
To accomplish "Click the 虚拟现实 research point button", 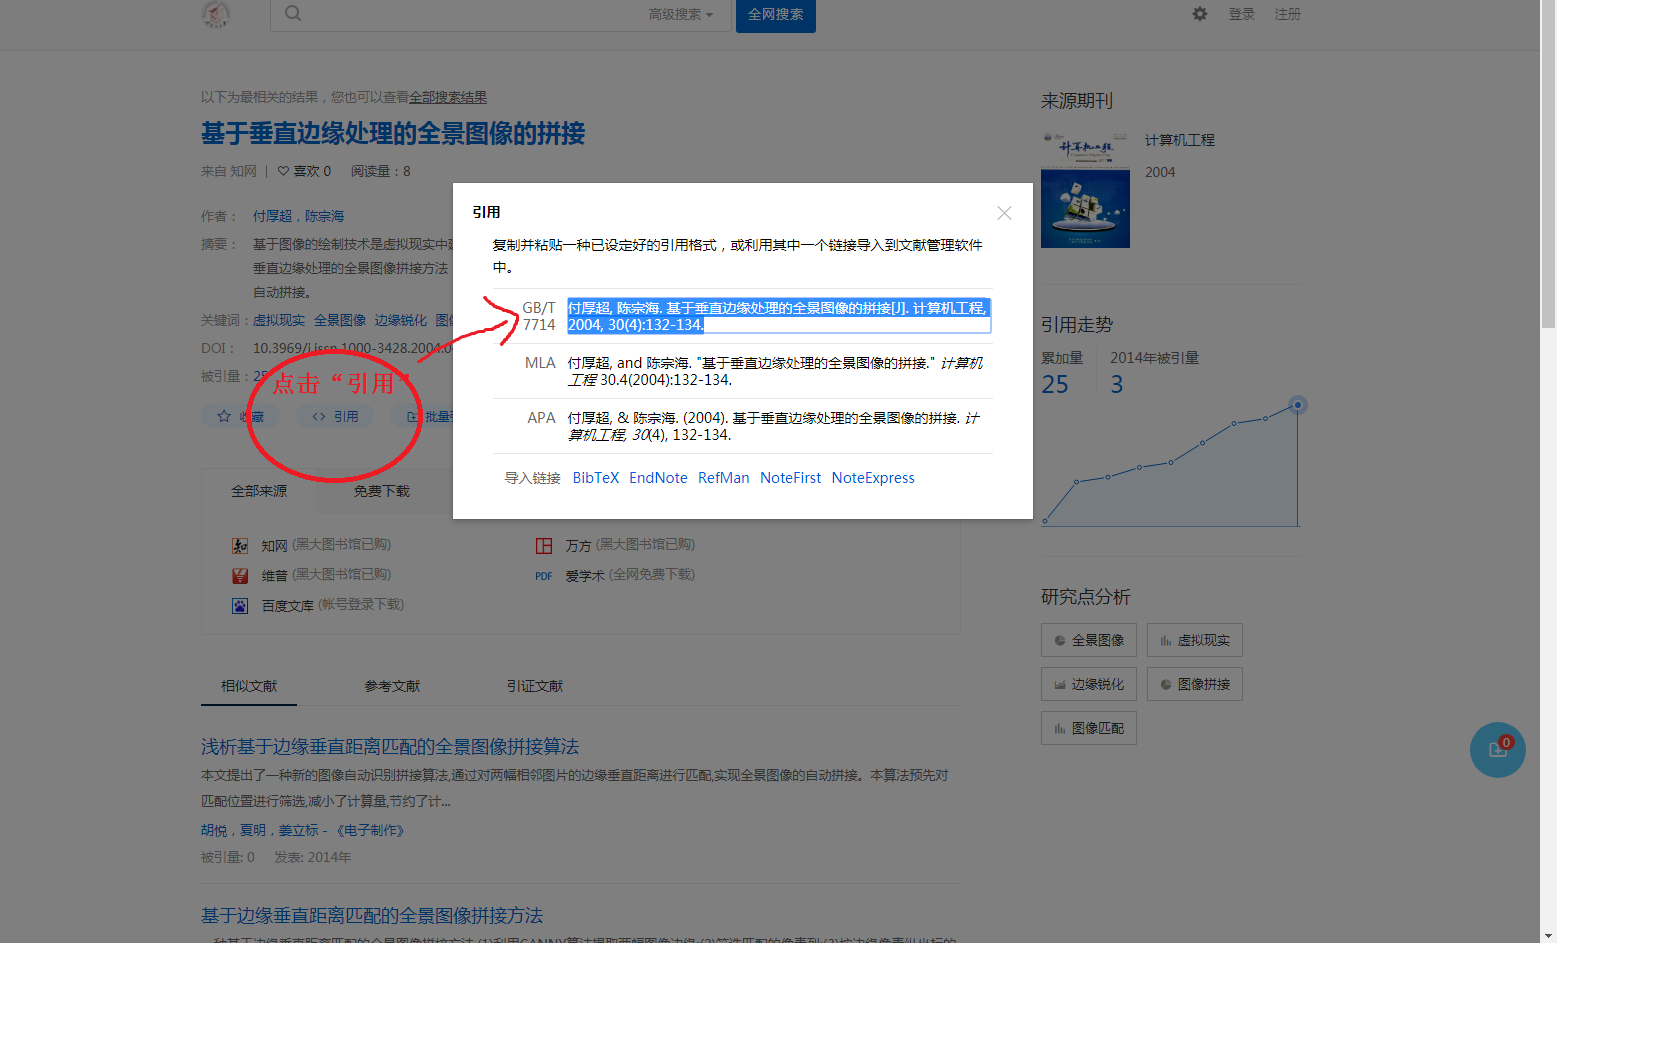I will [x=1195, y=640].
